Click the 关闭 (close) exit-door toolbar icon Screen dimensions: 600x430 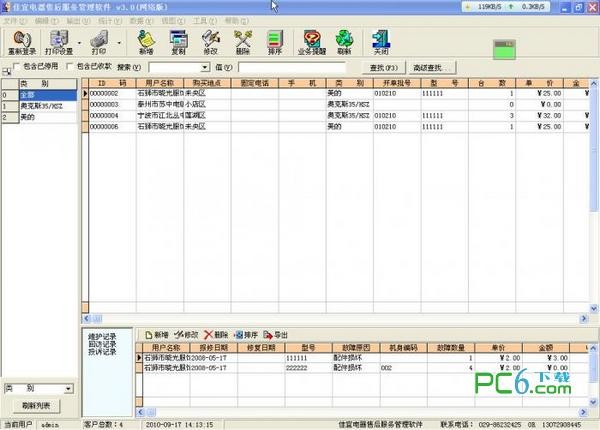coord(381,42)
